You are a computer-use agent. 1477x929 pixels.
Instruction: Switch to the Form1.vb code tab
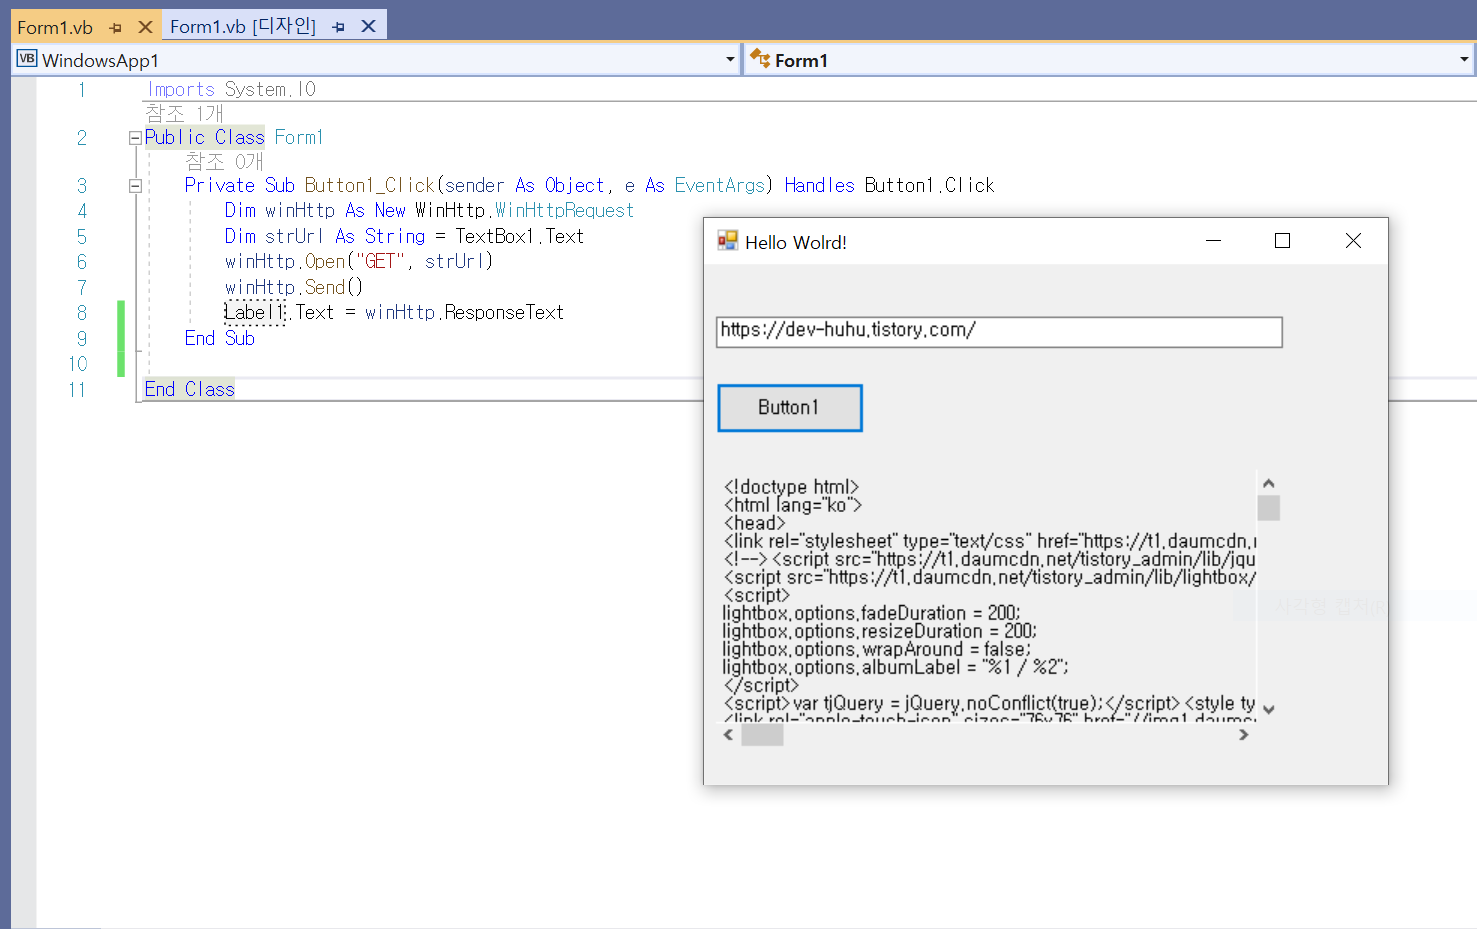(x=55, y=27)
